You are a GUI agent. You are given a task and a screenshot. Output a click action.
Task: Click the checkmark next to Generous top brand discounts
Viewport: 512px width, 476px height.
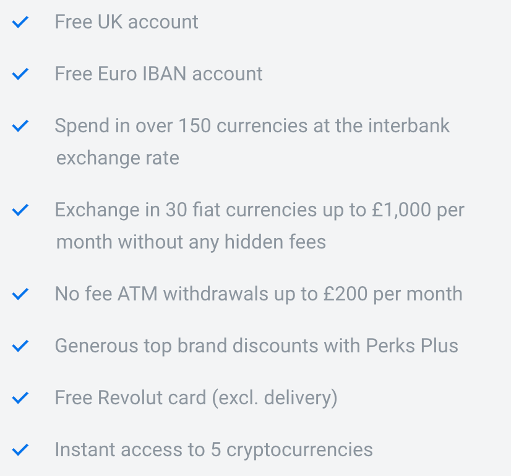pyautogui.click(x=20, y=346)
